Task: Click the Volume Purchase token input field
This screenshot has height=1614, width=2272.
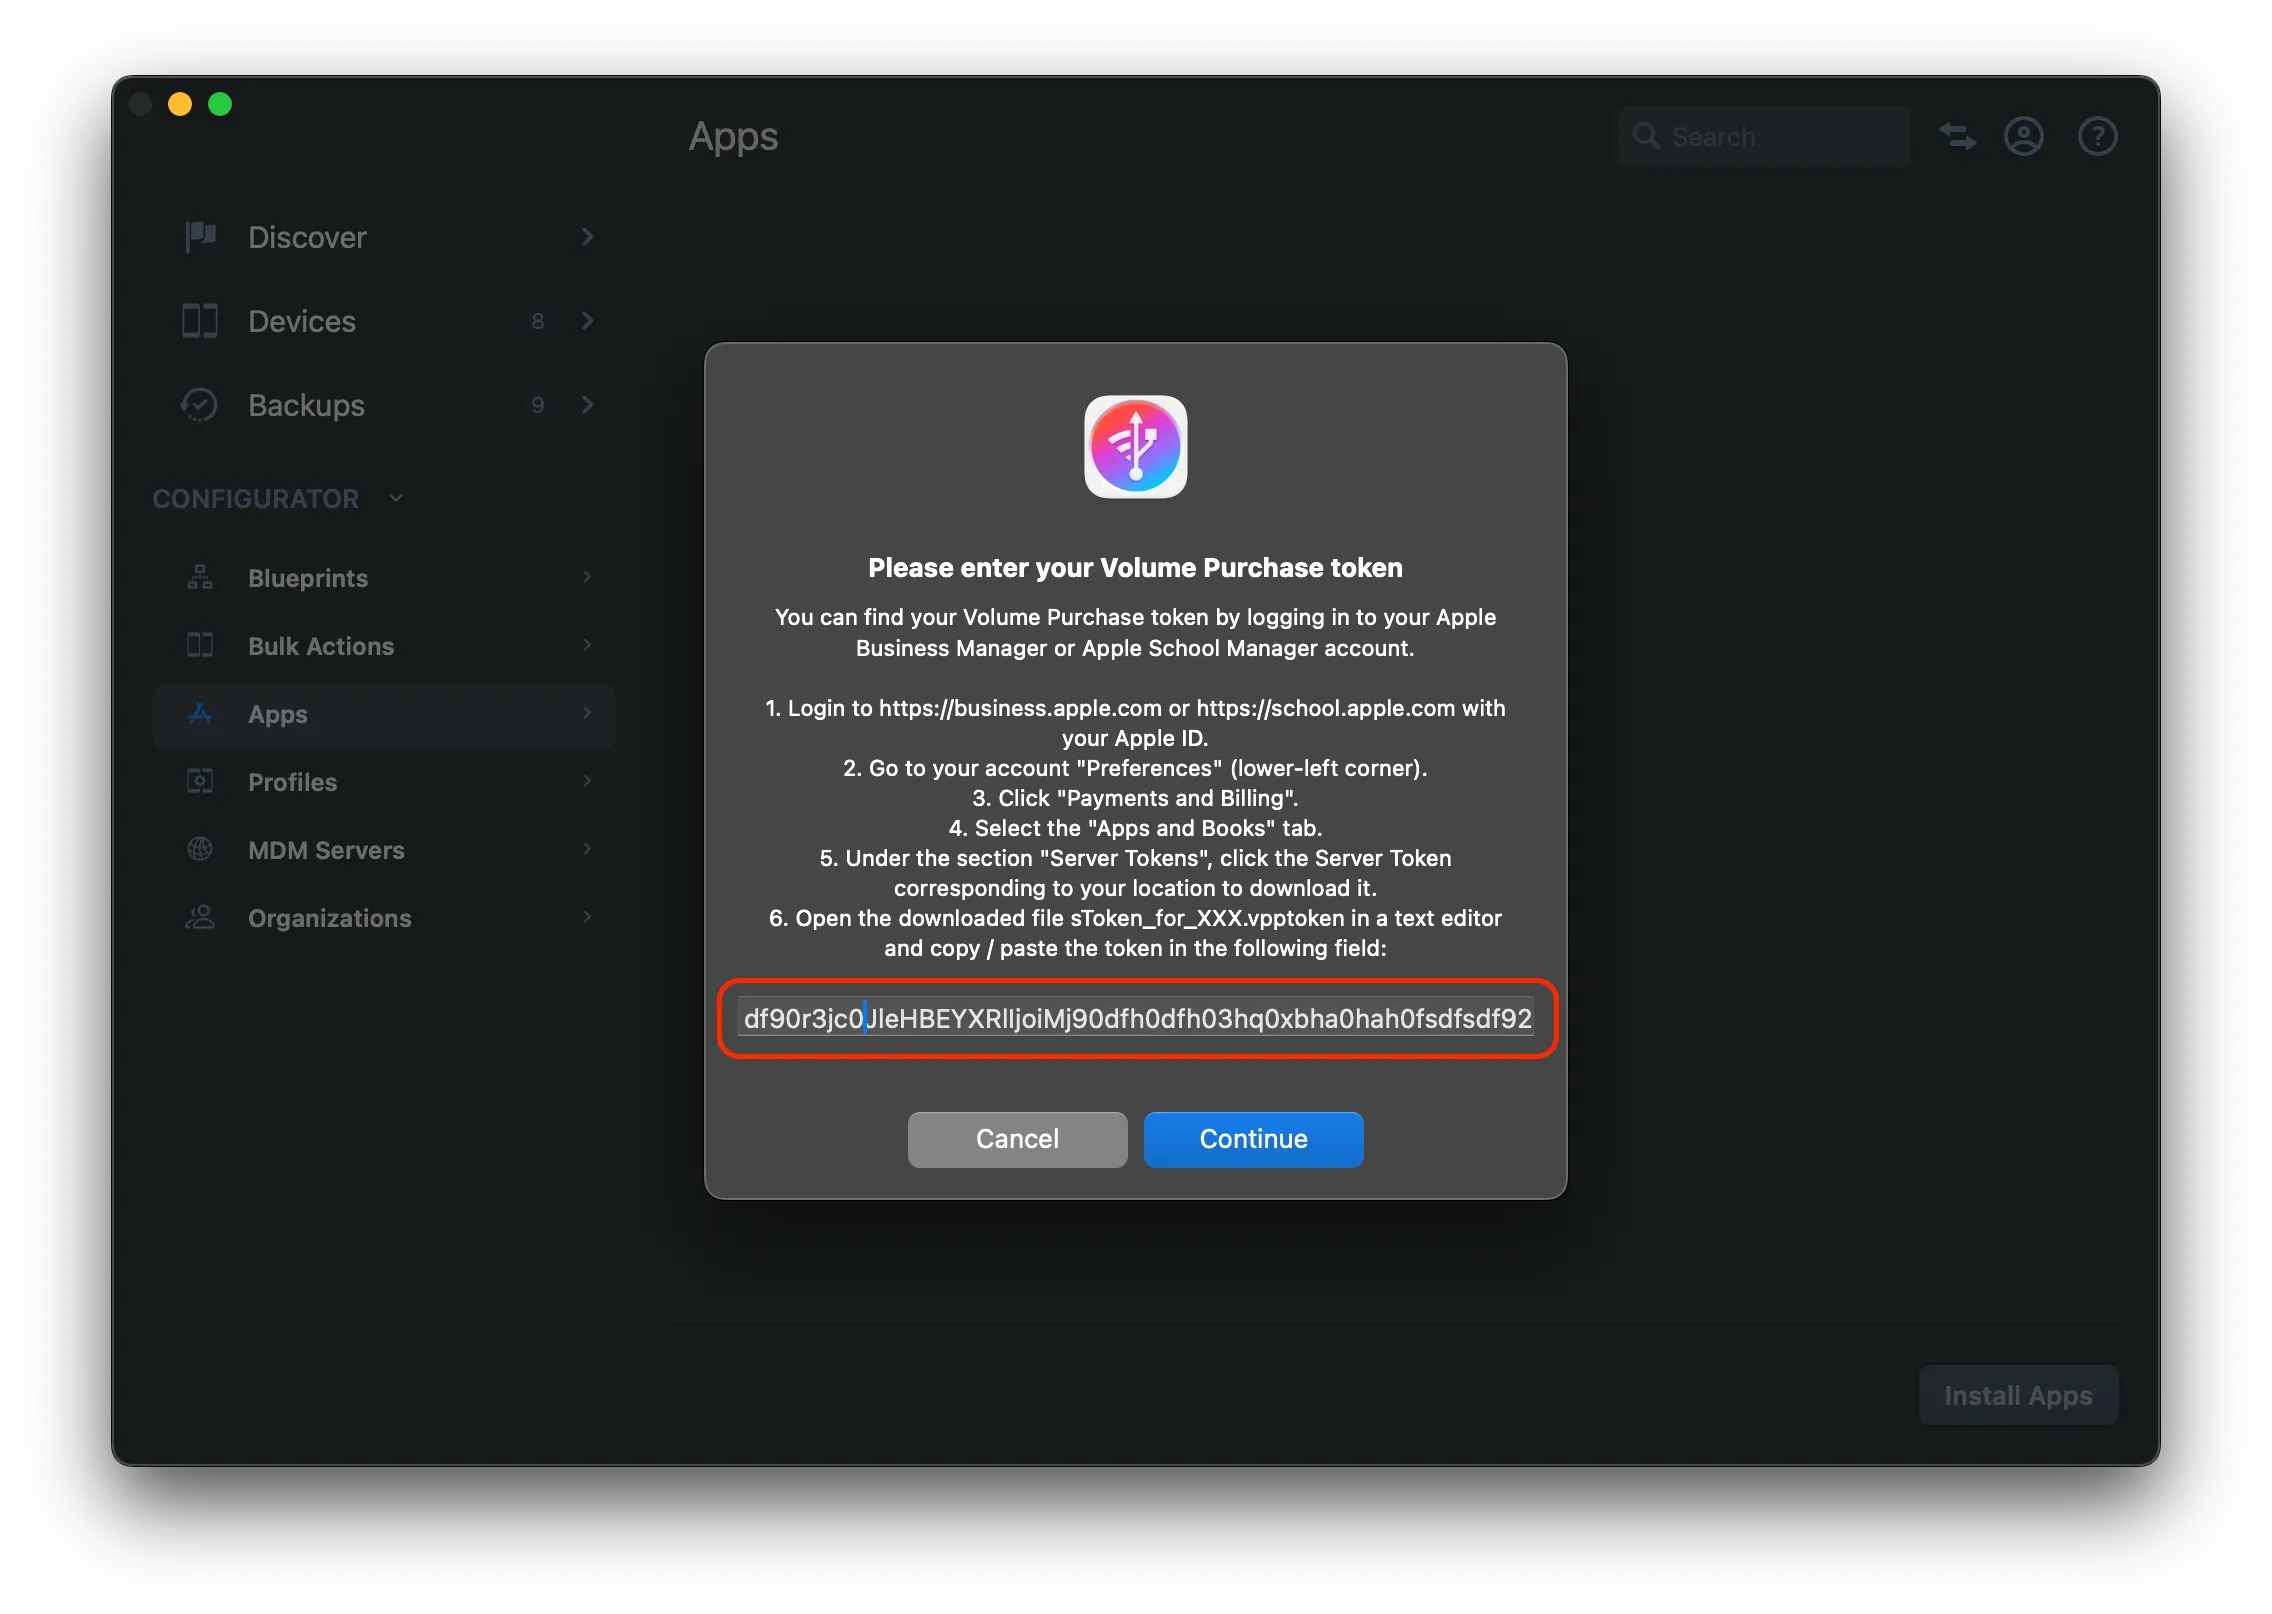Action: point(1136,1018)
